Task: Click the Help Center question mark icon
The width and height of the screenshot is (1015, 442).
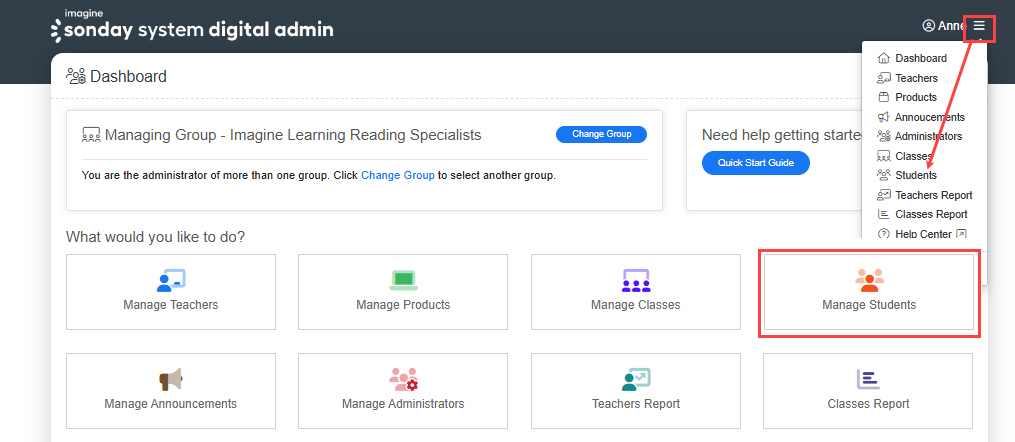Action: 884,234
